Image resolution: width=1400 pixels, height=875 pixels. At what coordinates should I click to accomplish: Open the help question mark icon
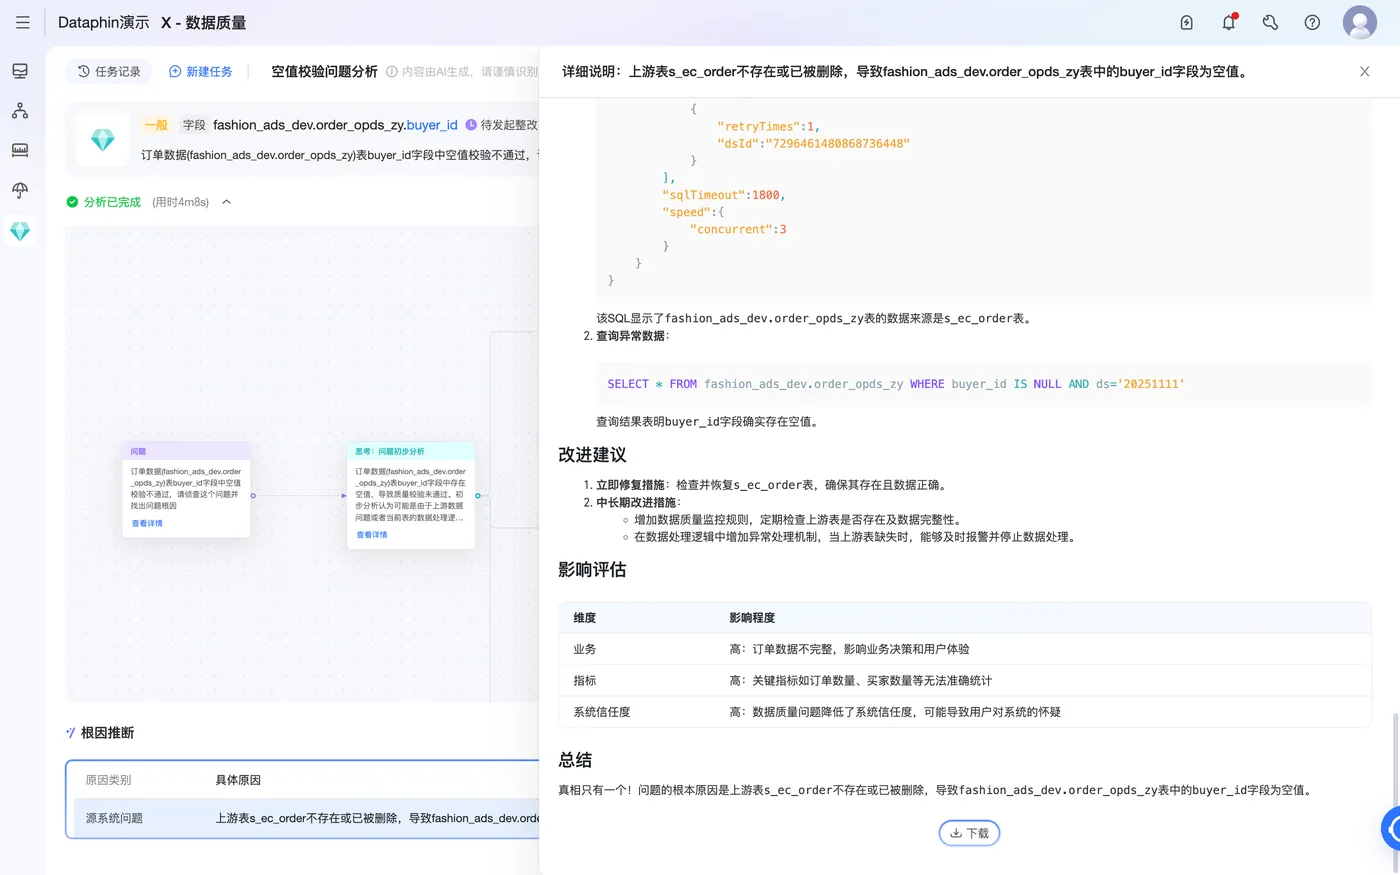[x=1312, y=22]
